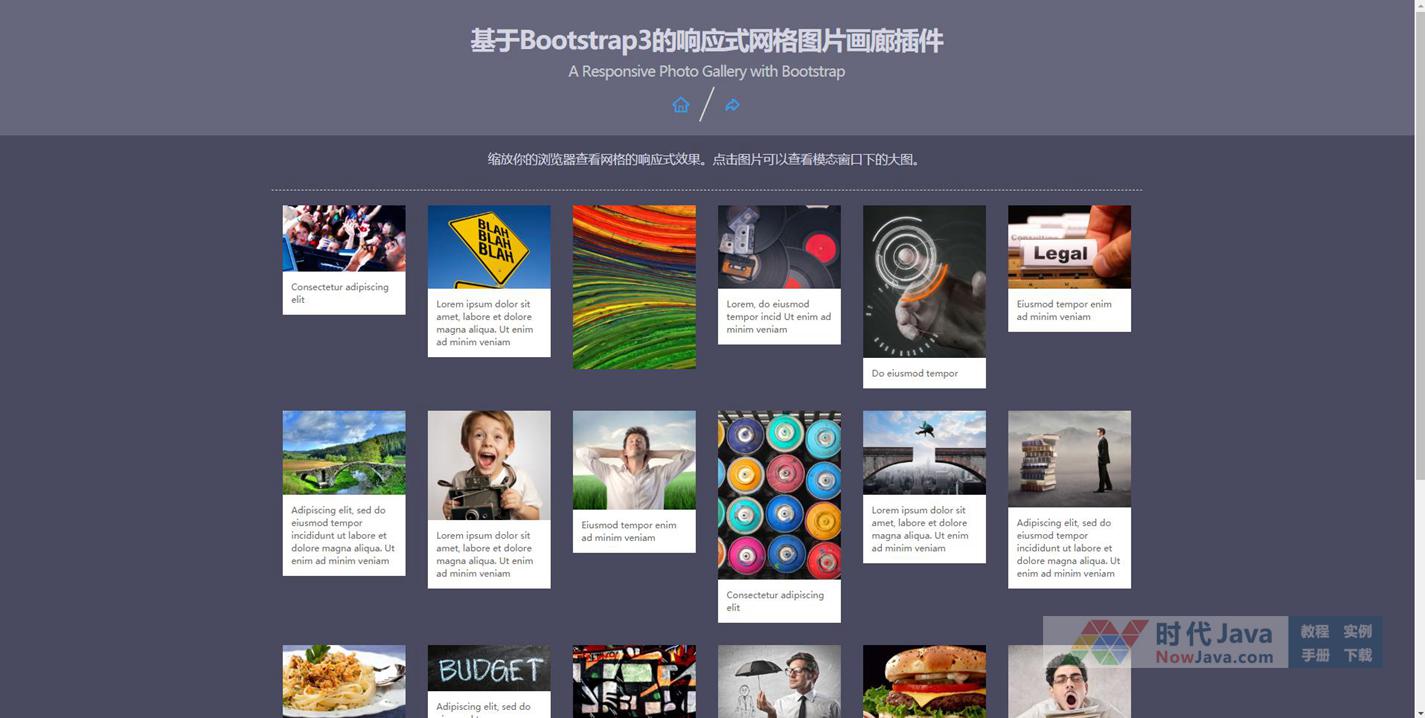The height and width of the screenshot is (718, 1425).
Task: Open the relaxing man on grass photo
Action: coord(634,460)
